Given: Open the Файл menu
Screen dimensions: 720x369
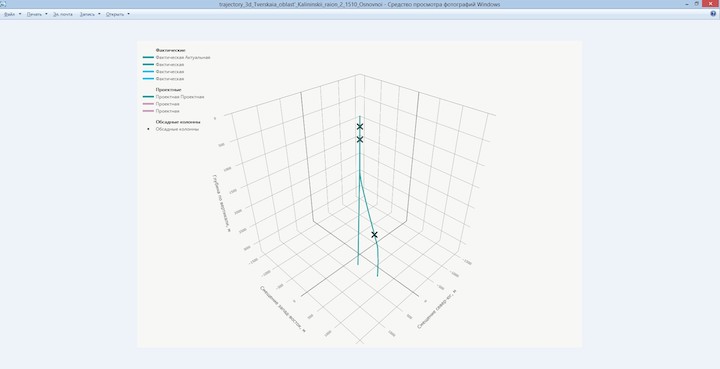Looking at the screenshot, I should click(x=10, y=14).
